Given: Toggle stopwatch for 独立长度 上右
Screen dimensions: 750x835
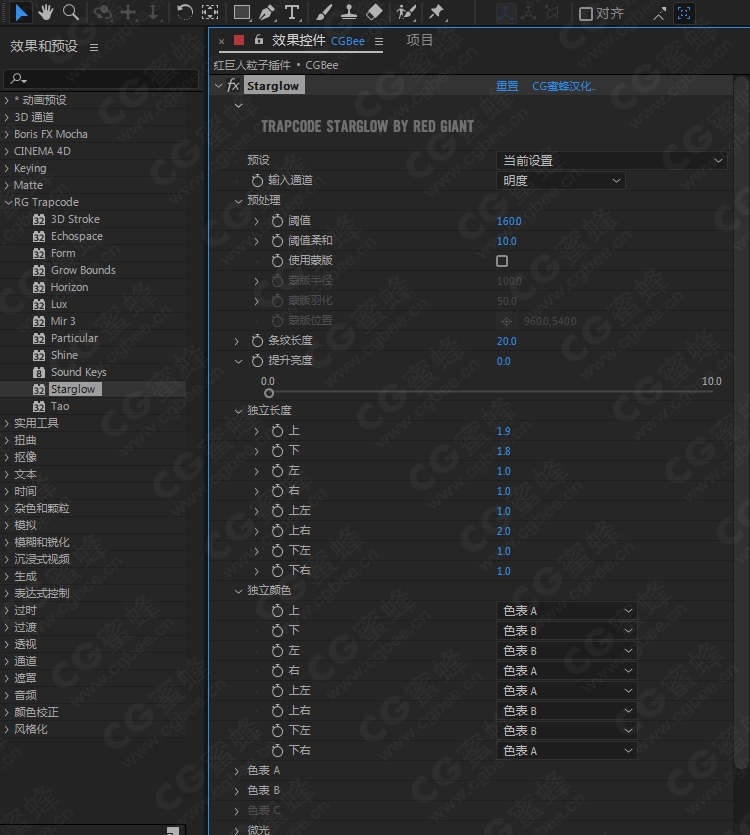Looking at the screenshot, I should 277,531.
